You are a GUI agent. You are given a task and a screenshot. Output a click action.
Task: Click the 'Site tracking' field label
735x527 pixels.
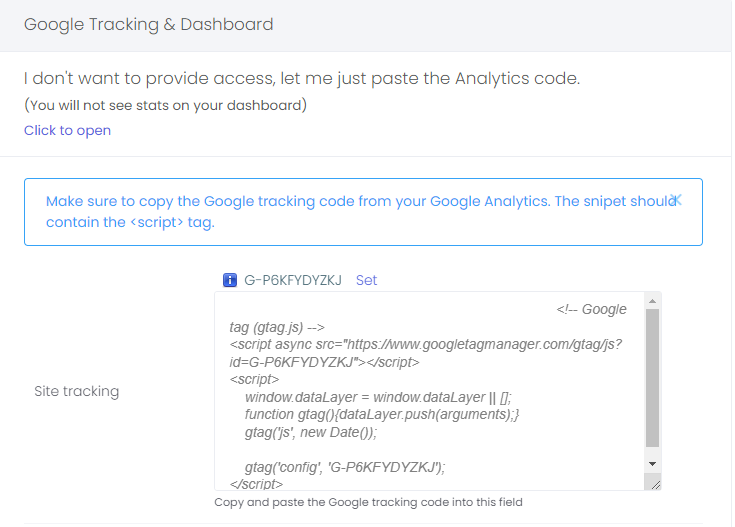click(76, 391)
